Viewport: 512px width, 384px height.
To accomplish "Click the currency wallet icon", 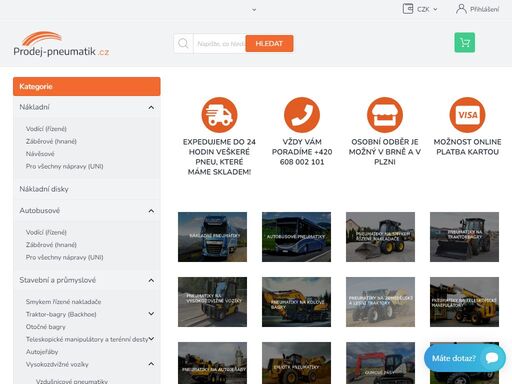I will 408,9.
